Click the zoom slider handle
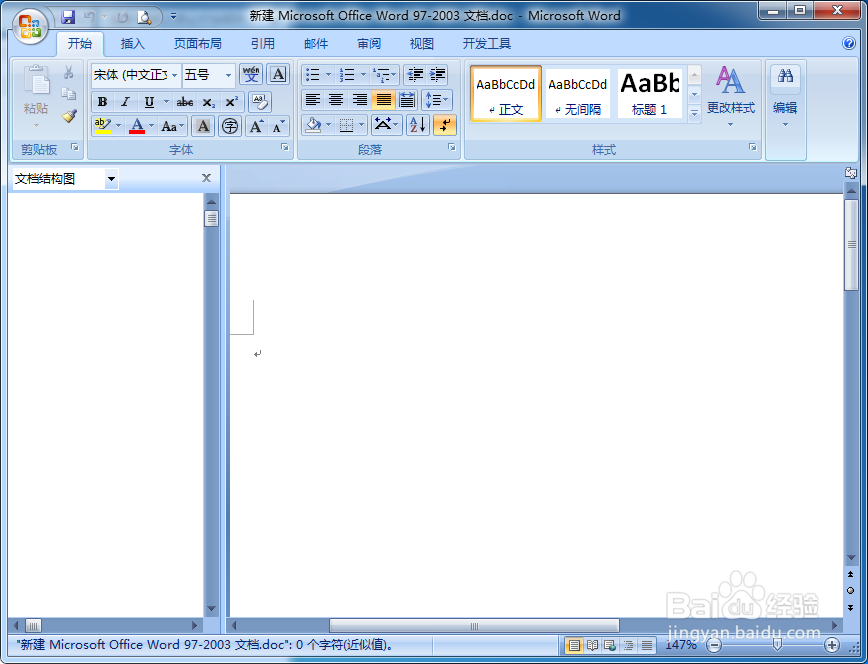 pyautogui.click(x=777, y=645)
